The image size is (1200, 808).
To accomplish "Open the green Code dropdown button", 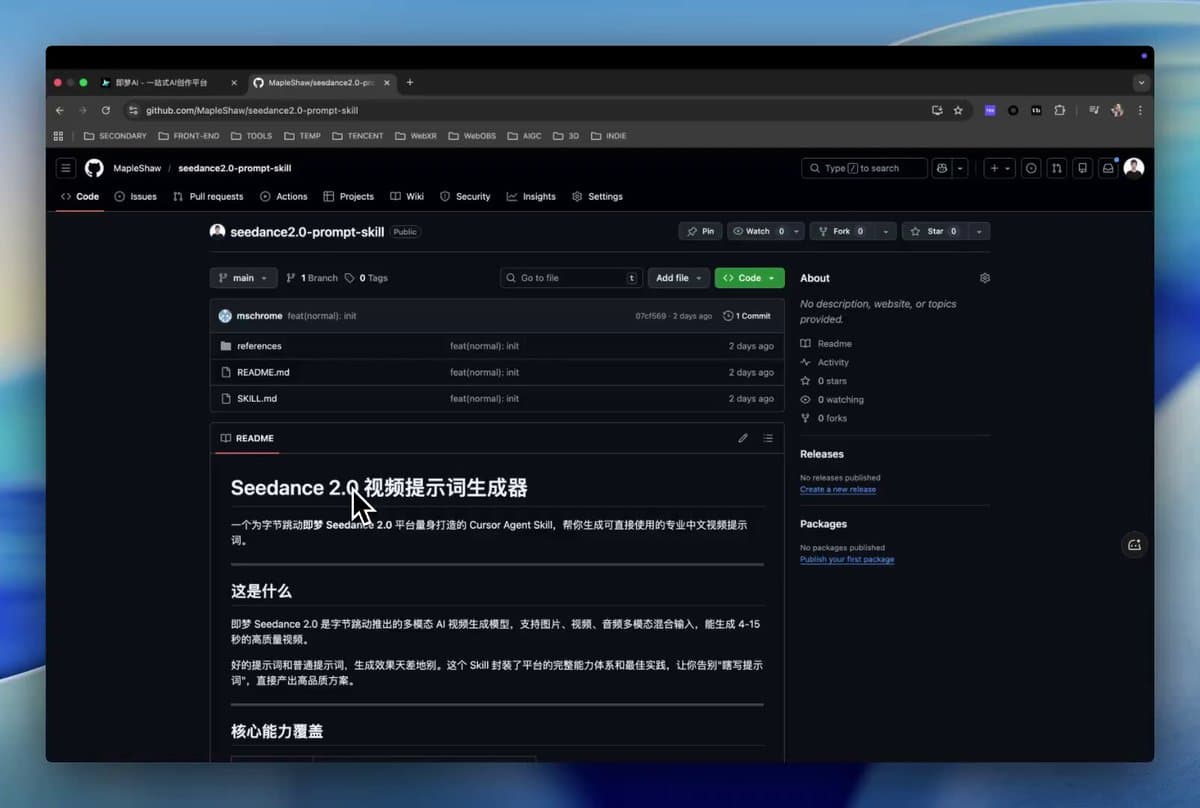I will pos(749,278).
